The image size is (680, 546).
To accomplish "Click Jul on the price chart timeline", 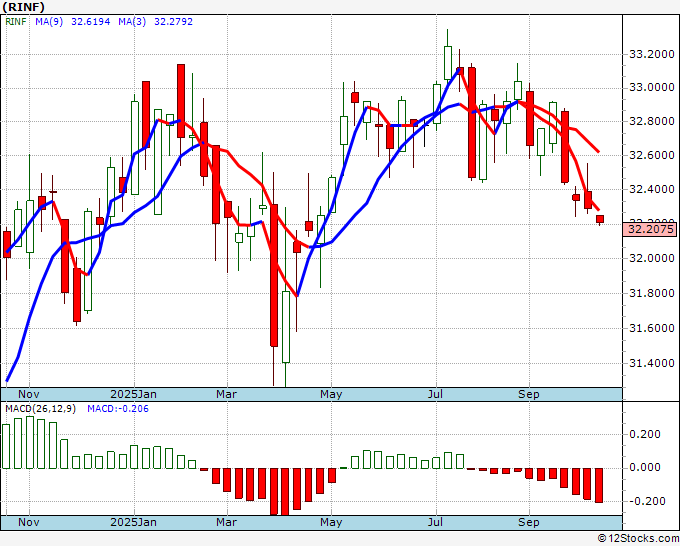I will pyautogui.click(x=435, y=394).
